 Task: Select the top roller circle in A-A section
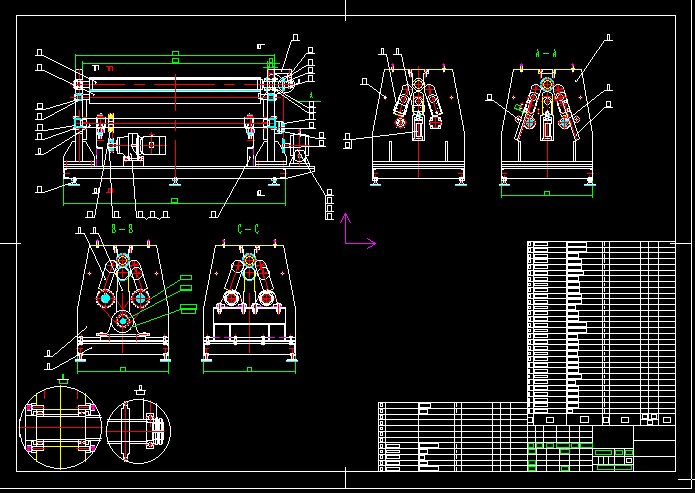pyautogui.click(x=546, y=90)
